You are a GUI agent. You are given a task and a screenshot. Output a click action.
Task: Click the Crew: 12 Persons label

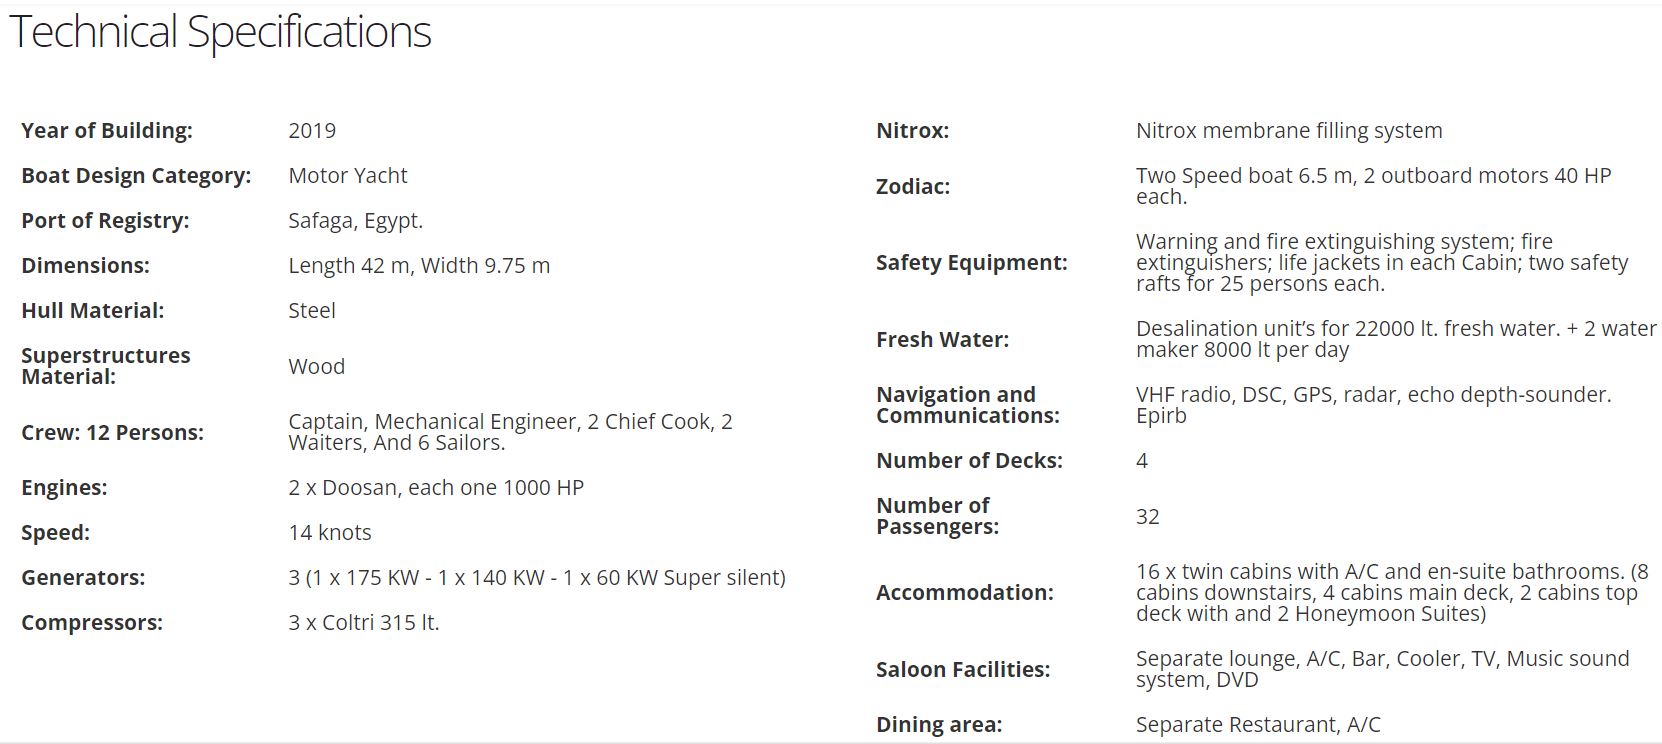pos(112,433)
